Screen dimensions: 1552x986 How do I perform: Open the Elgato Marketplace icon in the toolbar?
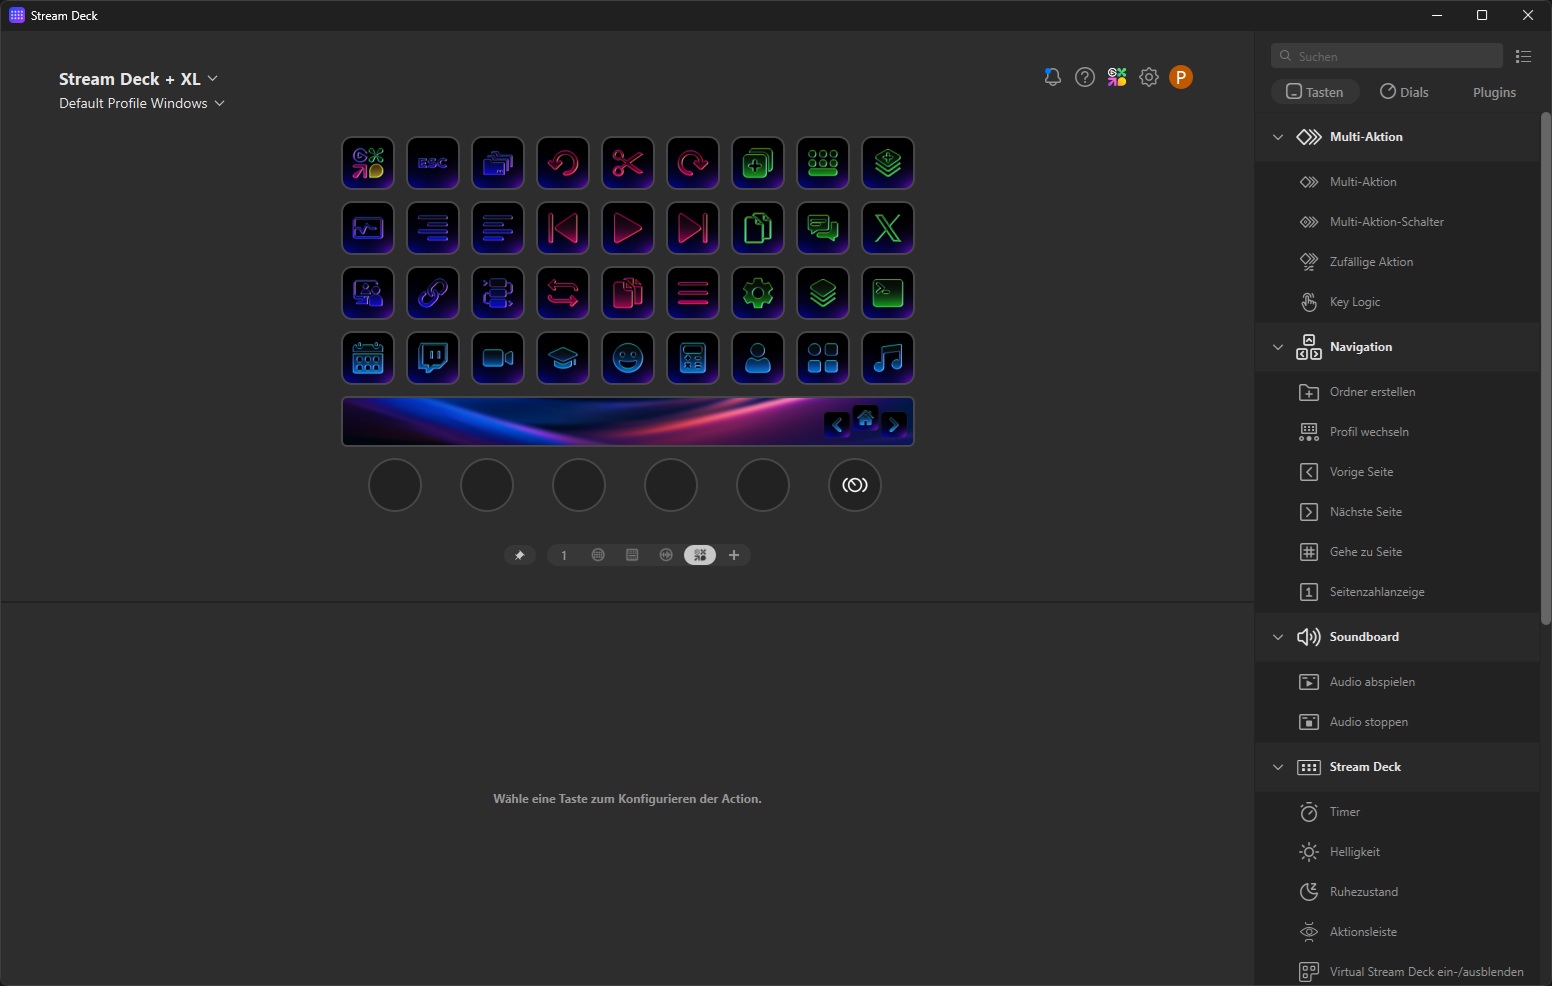[1117, 77]
